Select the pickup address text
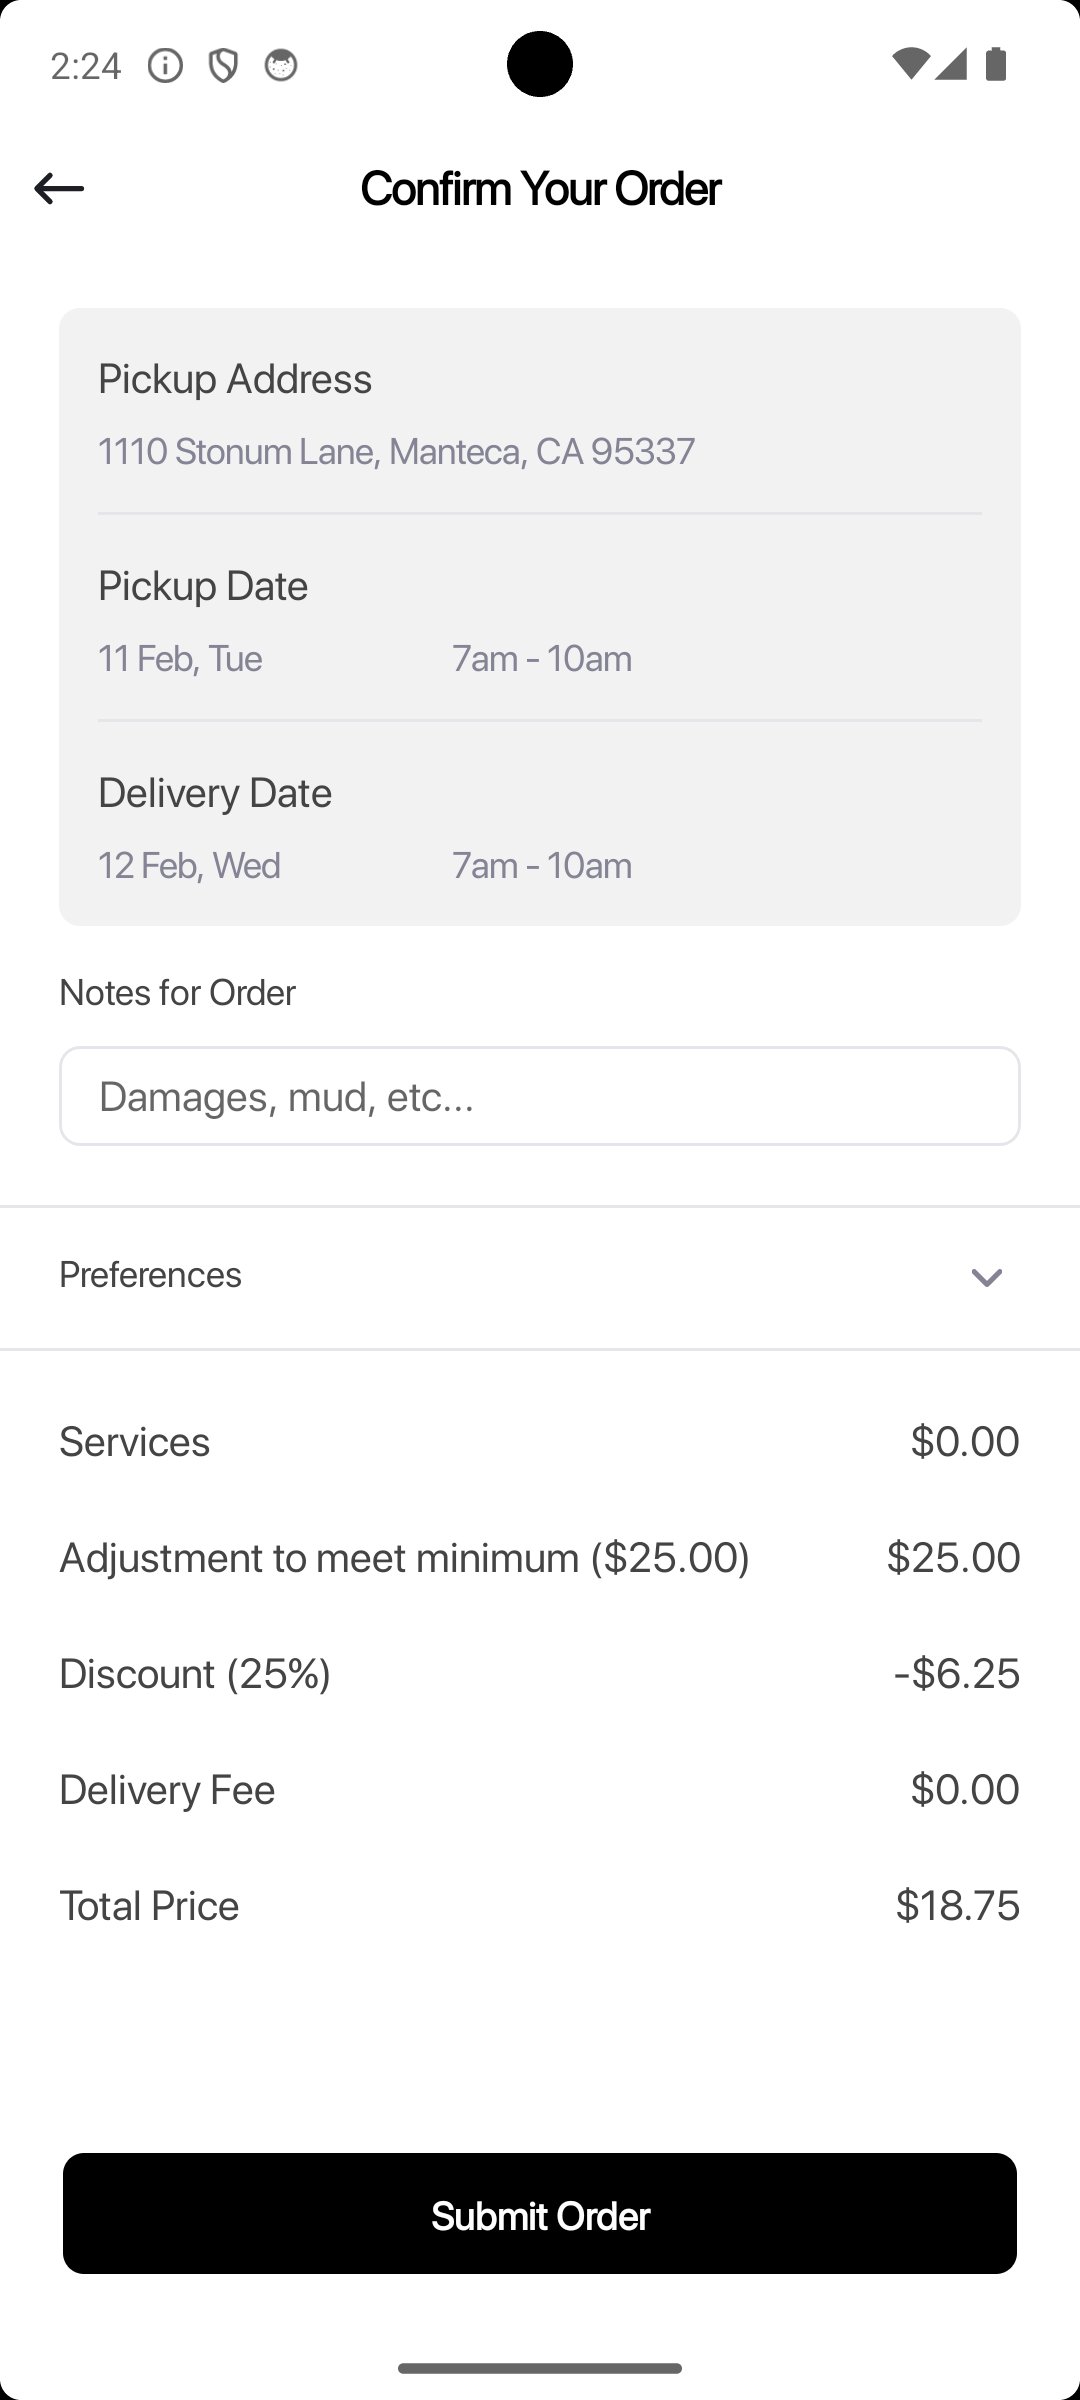This screenshot has height=2400, width=1080. [396, 452]
